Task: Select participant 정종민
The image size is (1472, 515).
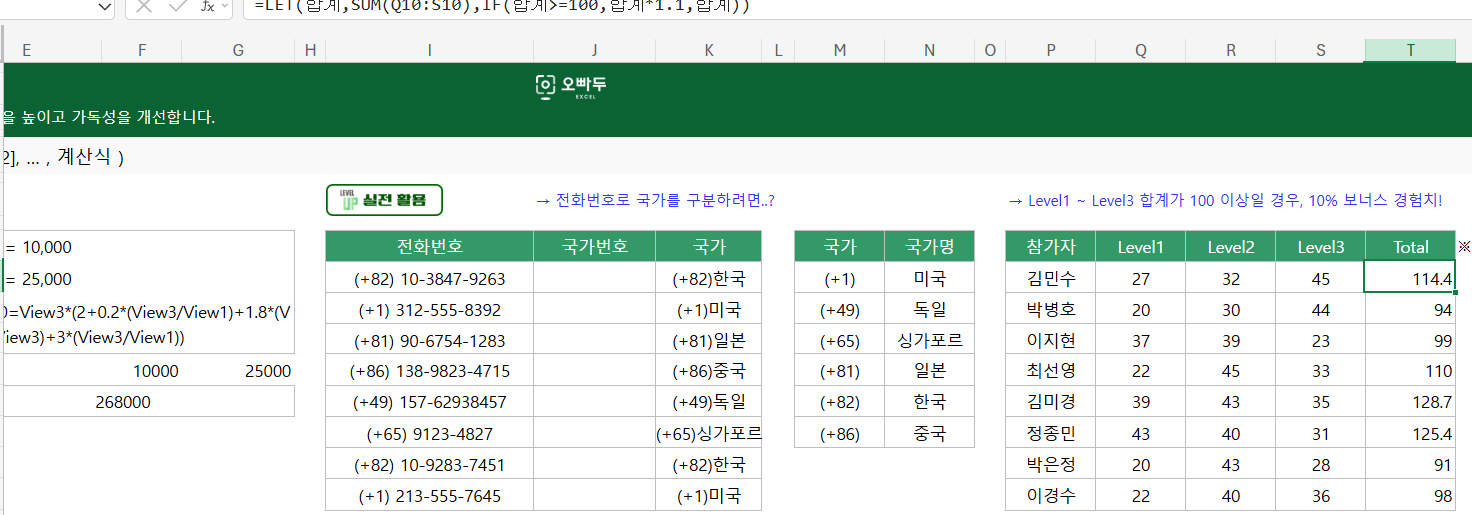Action: point(1051,434)
